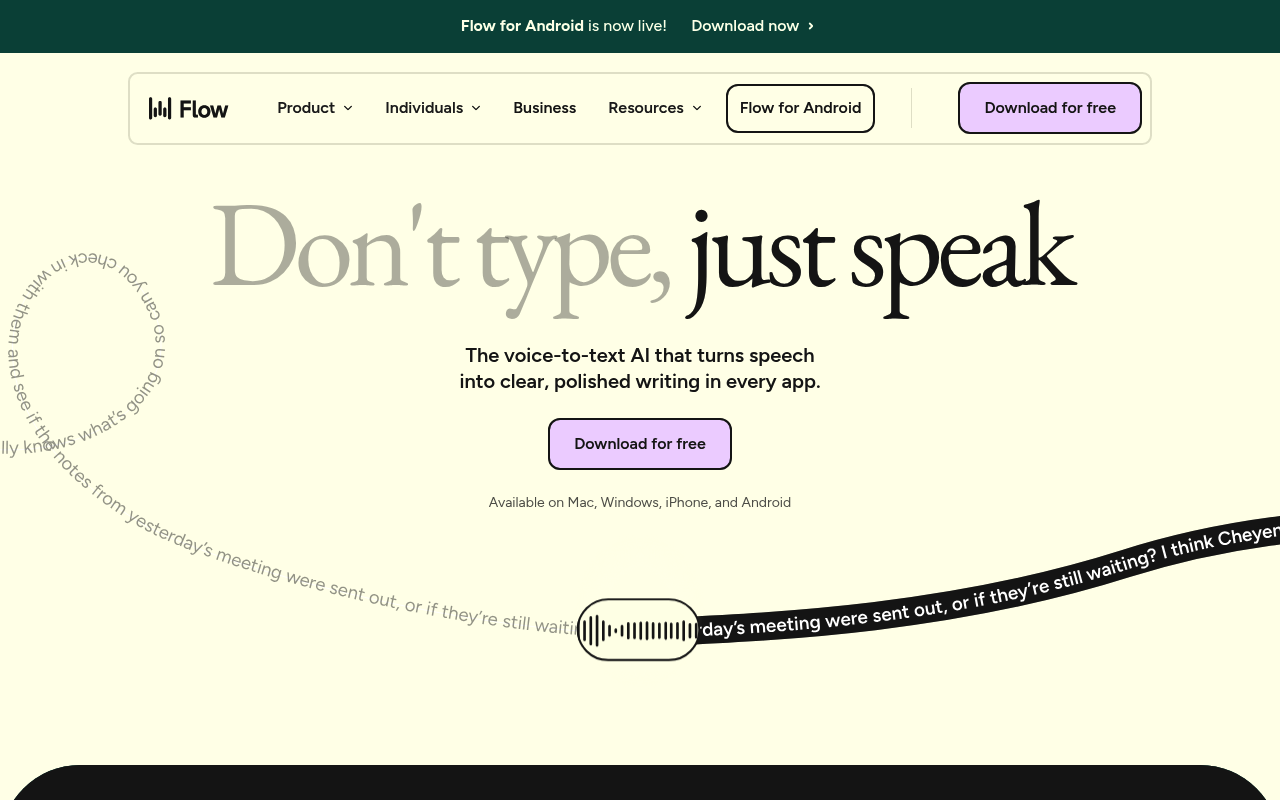
Task: Open the Individuals menu label
Action: 423,108
